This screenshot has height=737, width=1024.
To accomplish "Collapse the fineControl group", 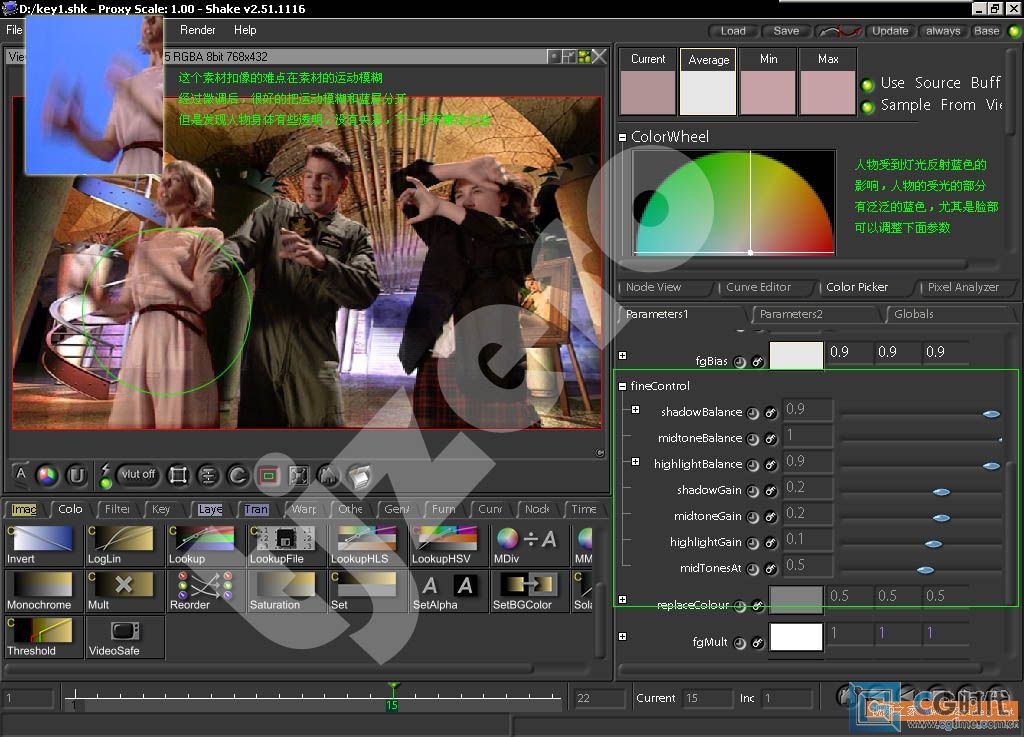I will [x=622, y=386].
